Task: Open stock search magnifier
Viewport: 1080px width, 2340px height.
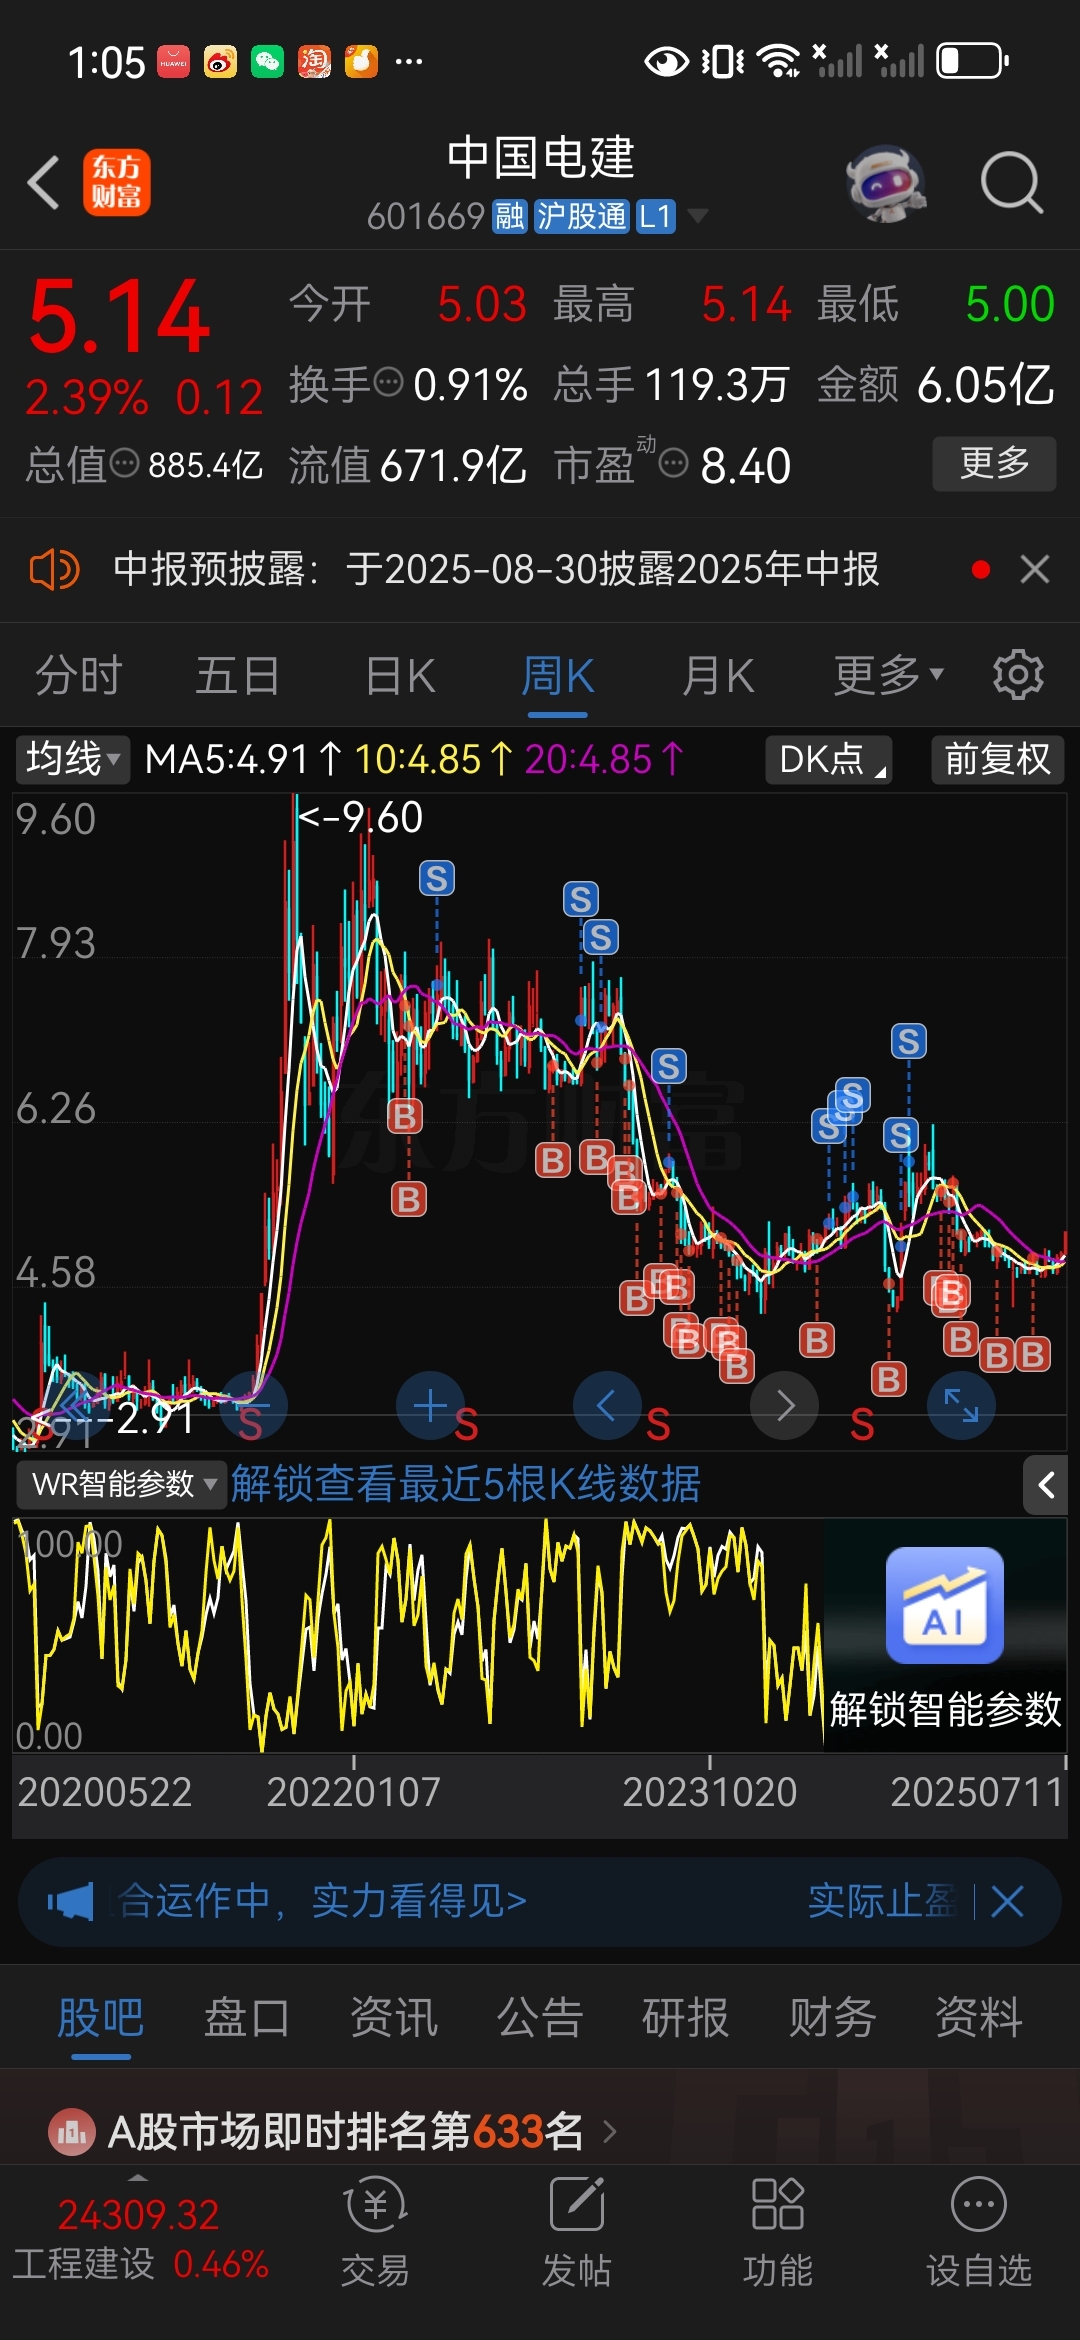Action: click(x=1012, y=183)
